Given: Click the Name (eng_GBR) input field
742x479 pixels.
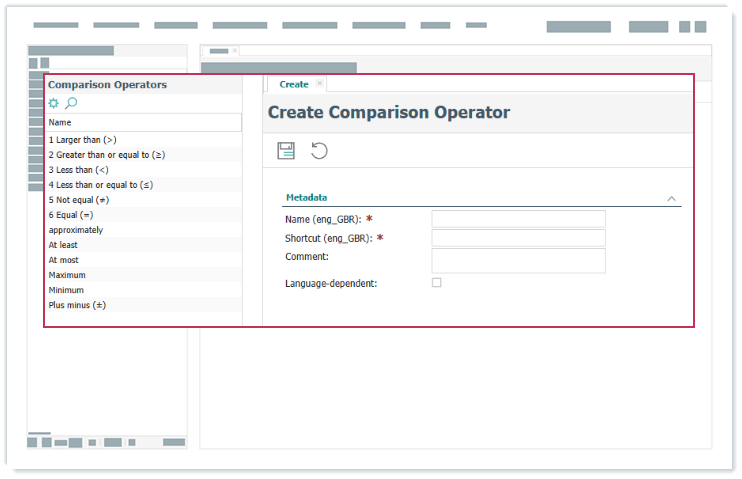Looking at the screenshot, I should (x=518, y=219).
